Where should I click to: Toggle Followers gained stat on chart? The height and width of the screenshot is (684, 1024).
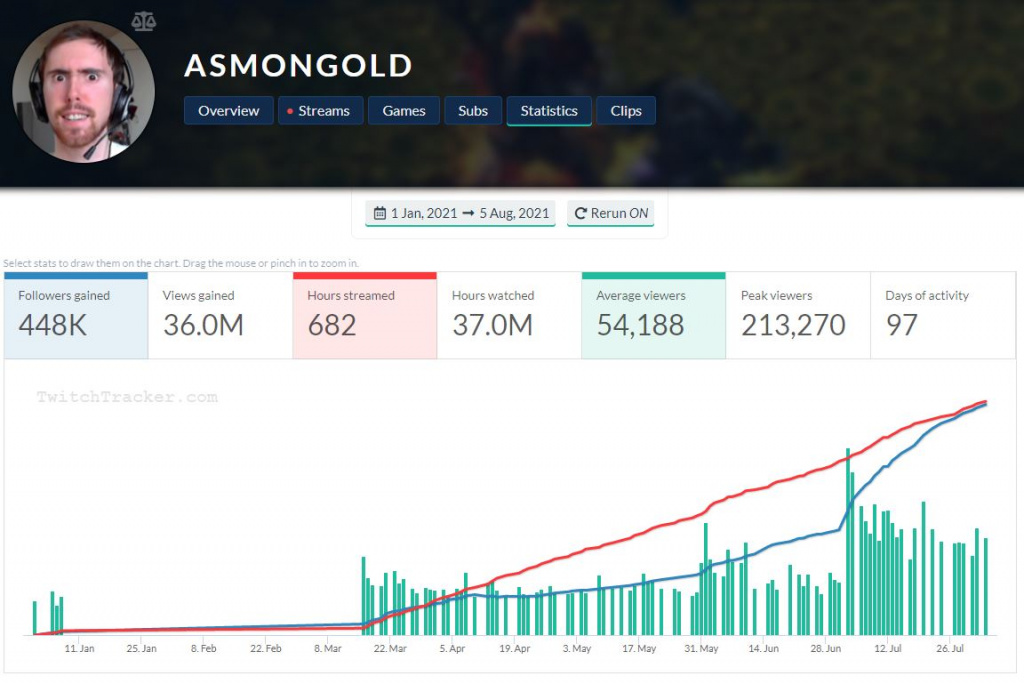click(x=76, y=316)
